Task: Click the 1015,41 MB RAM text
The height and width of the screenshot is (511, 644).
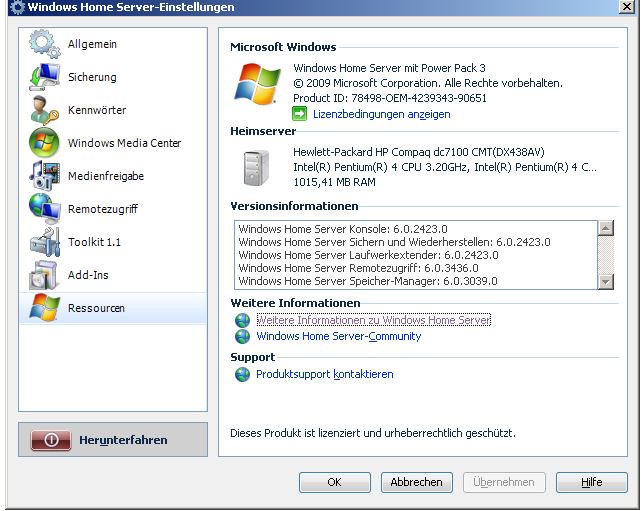Action: (334, 182)
